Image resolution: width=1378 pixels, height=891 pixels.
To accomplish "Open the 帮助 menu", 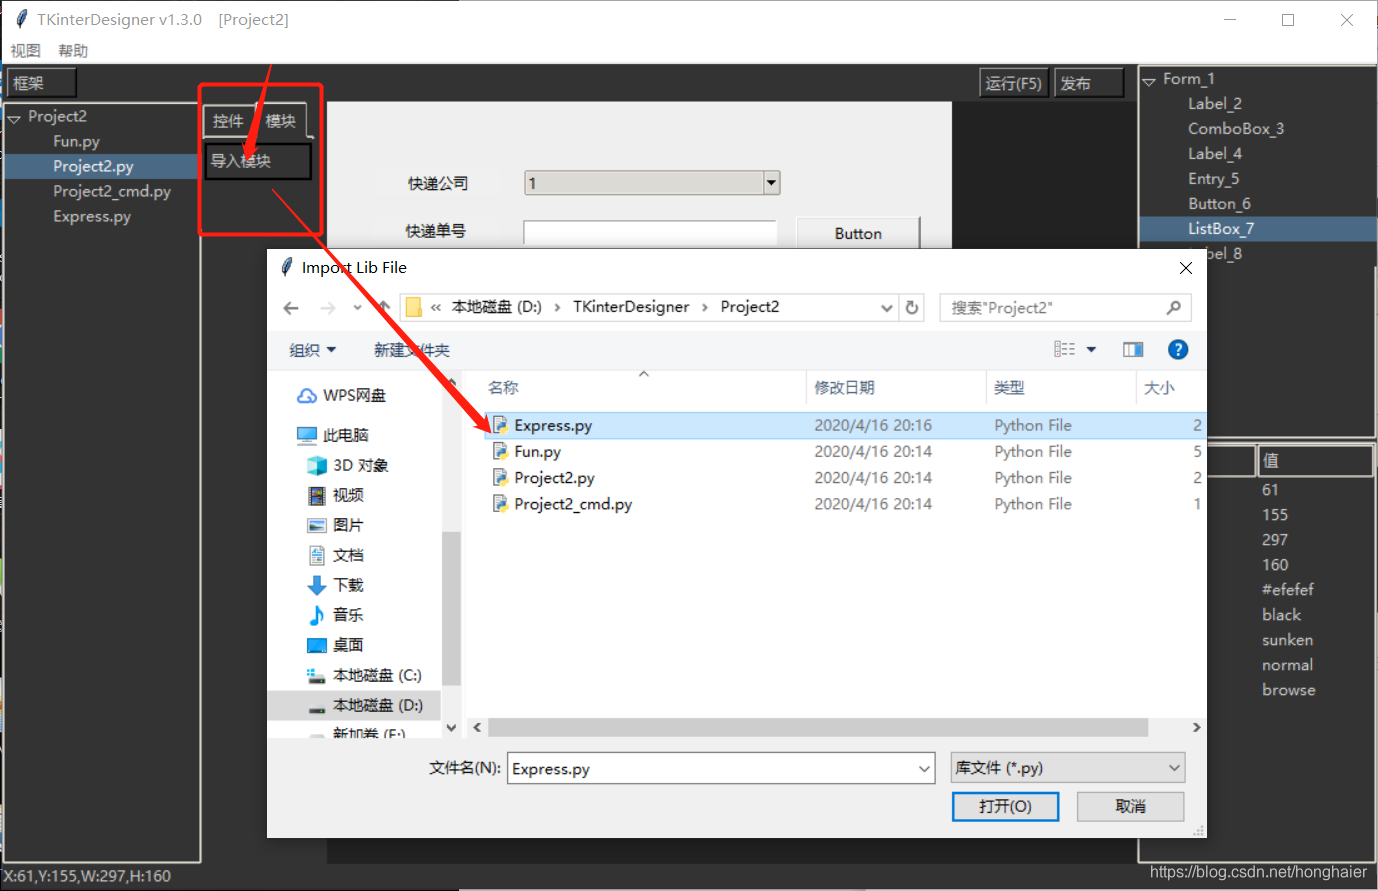I will coord(73,51).
